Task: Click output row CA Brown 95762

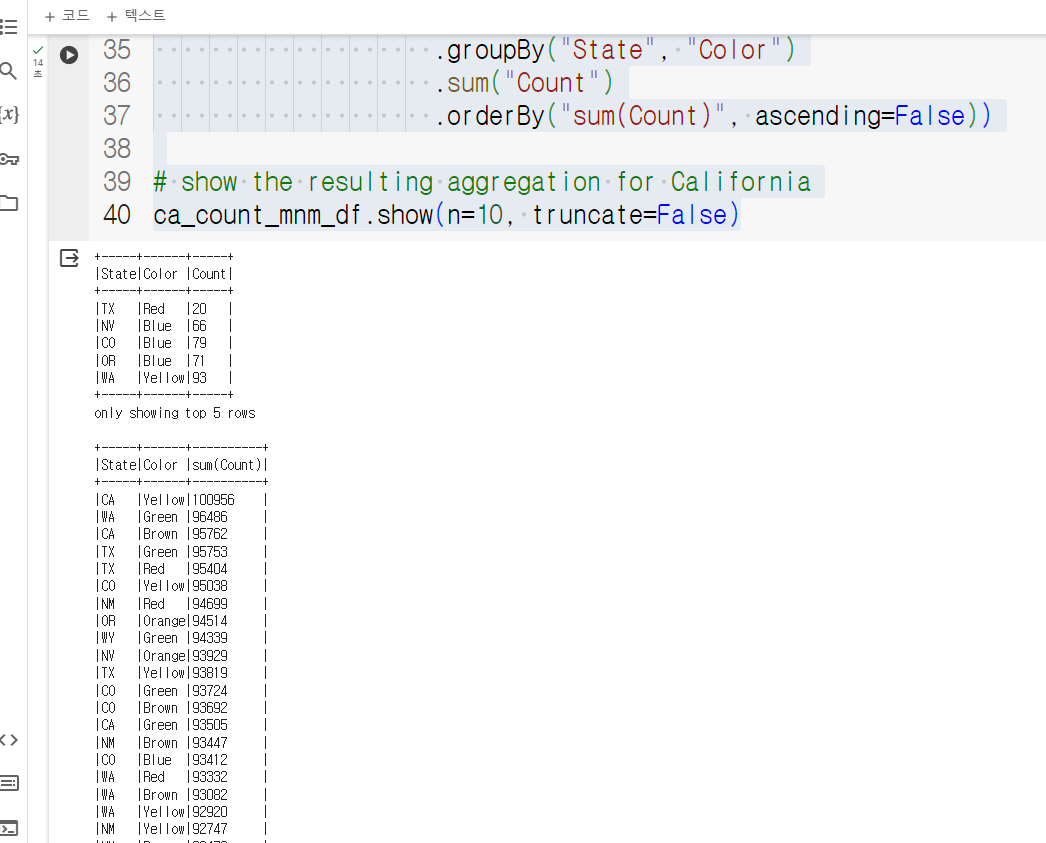Action: 181,534
